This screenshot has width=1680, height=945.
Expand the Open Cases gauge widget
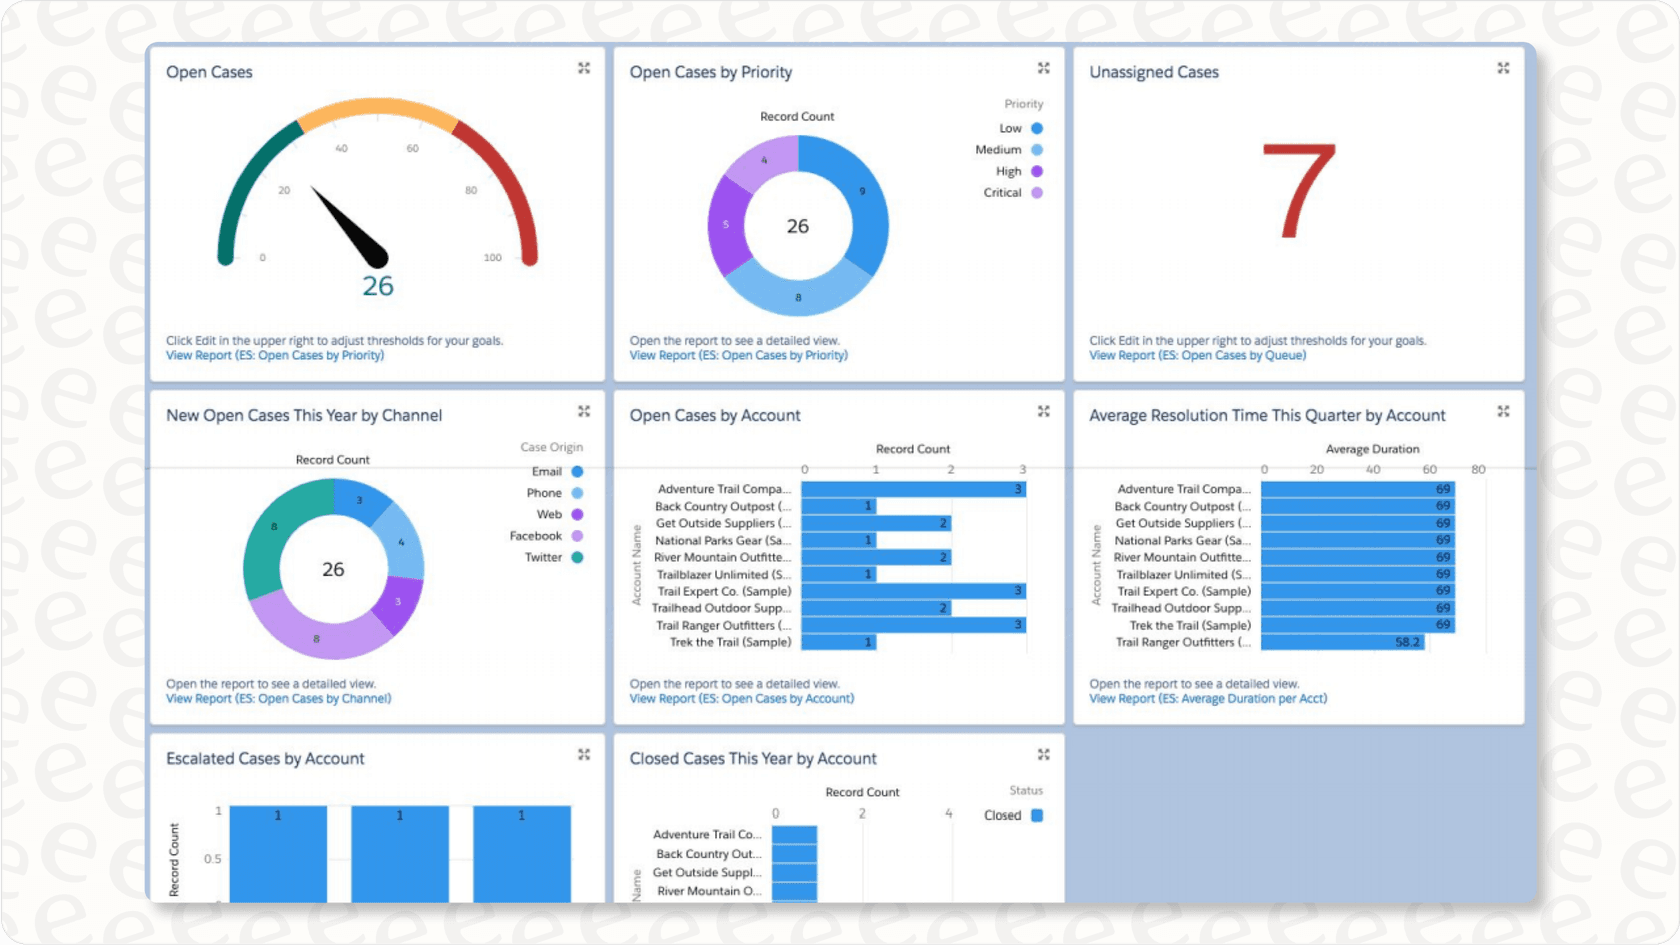click(584, 68)
